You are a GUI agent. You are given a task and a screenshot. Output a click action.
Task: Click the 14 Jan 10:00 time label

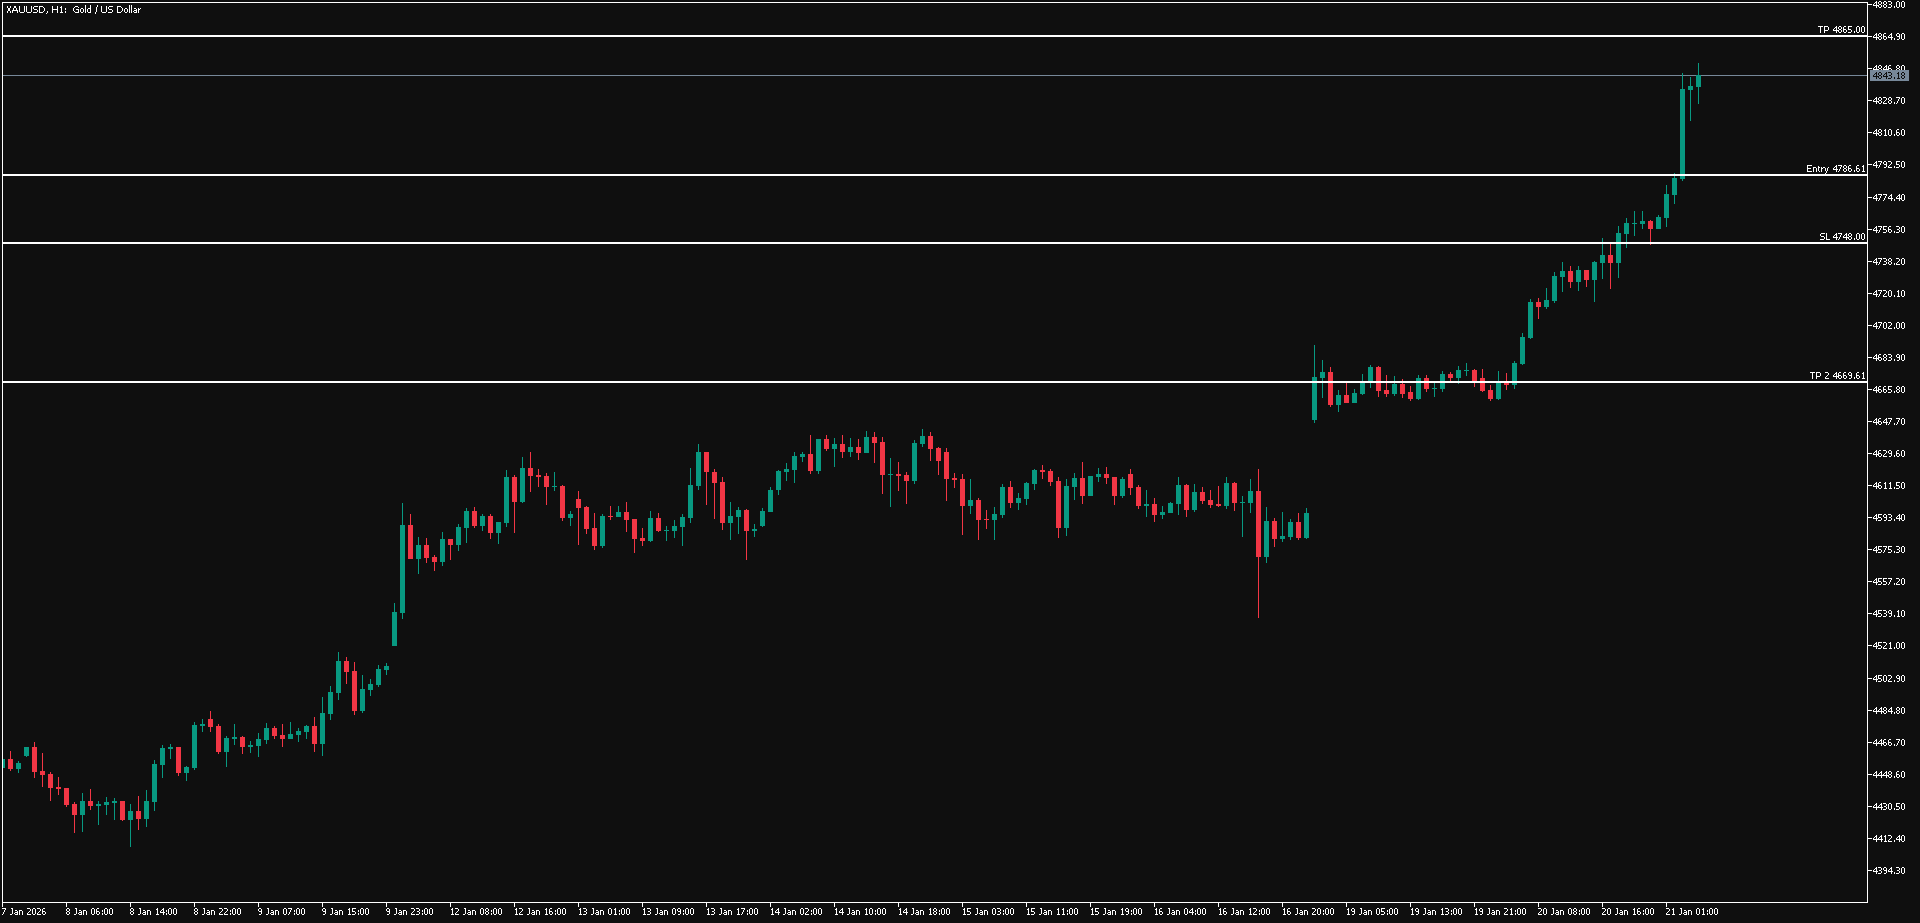[x=860, y=912]
